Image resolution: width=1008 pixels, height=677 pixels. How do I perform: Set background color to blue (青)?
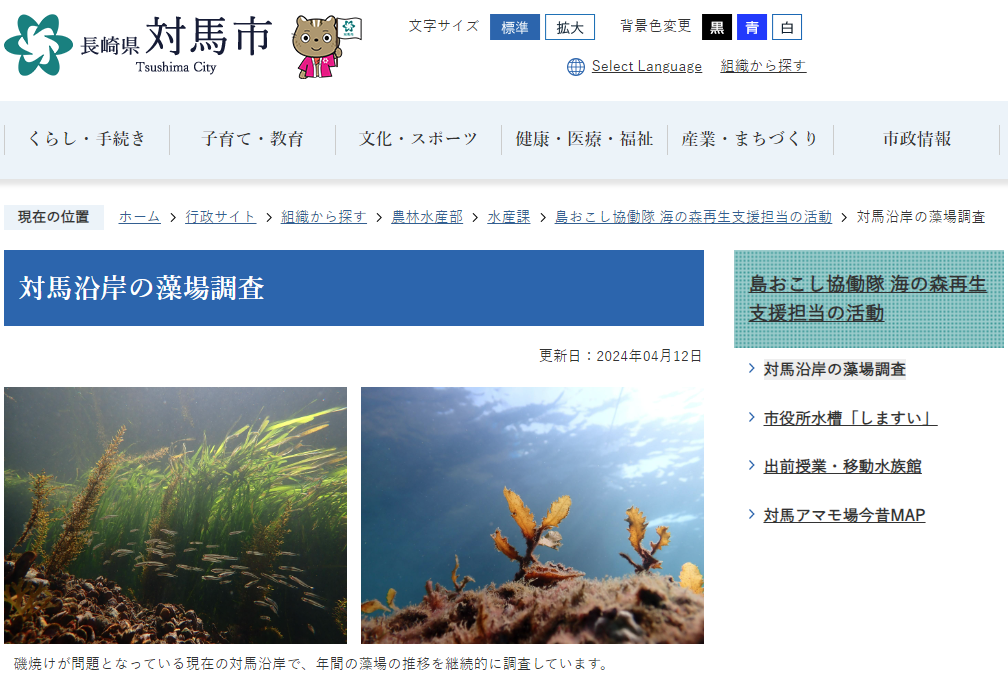(x=752, y=28)
